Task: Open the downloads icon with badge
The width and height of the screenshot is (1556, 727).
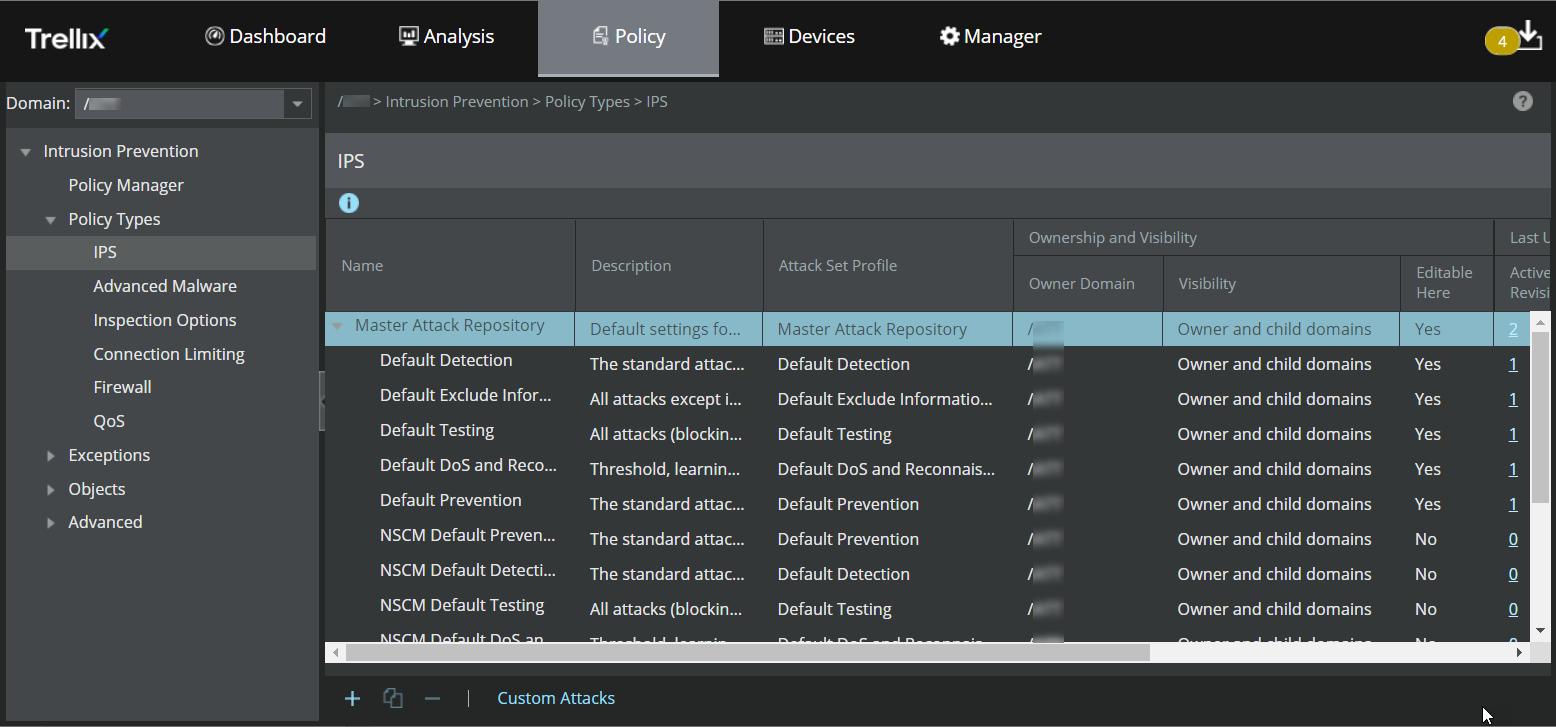Action: [x=1530, y=36]
